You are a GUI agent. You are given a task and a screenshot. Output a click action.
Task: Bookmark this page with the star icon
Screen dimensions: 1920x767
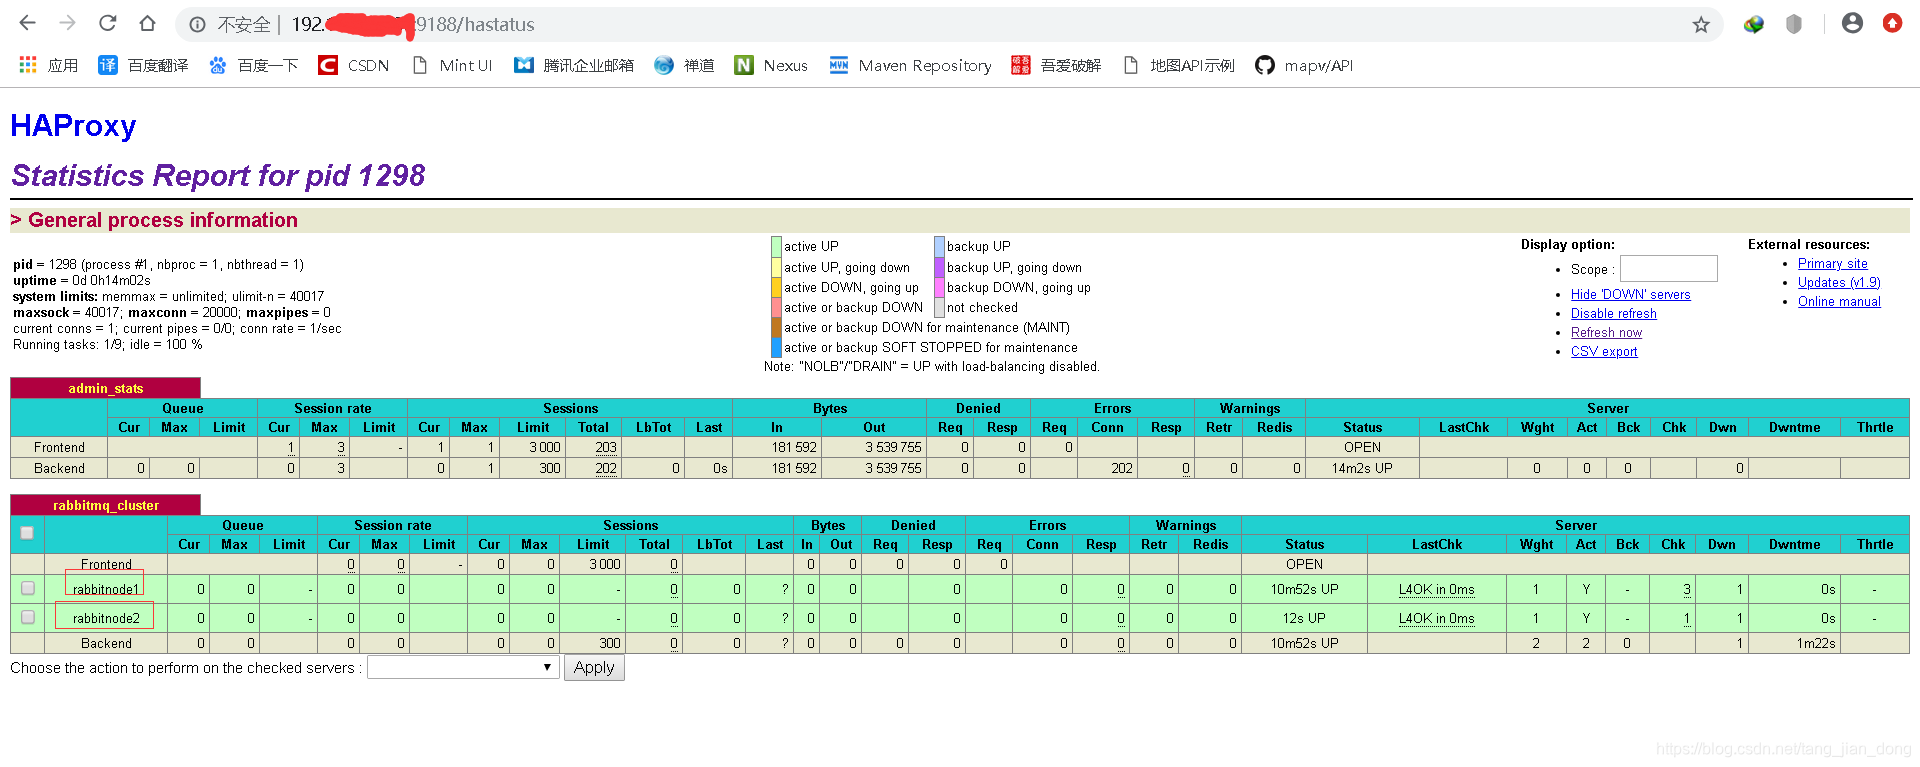[1701, 24]
